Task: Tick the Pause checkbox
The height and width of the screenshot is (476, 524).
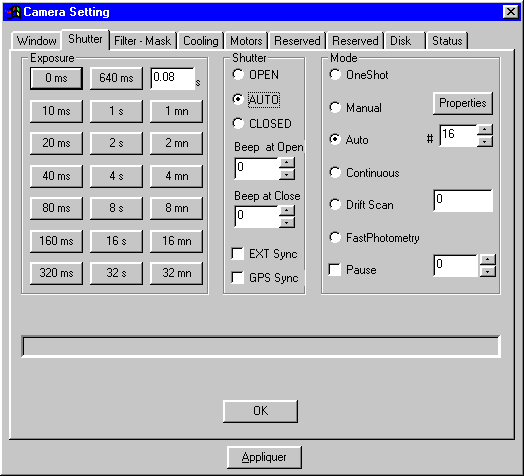Action: (x=335, y=269)
